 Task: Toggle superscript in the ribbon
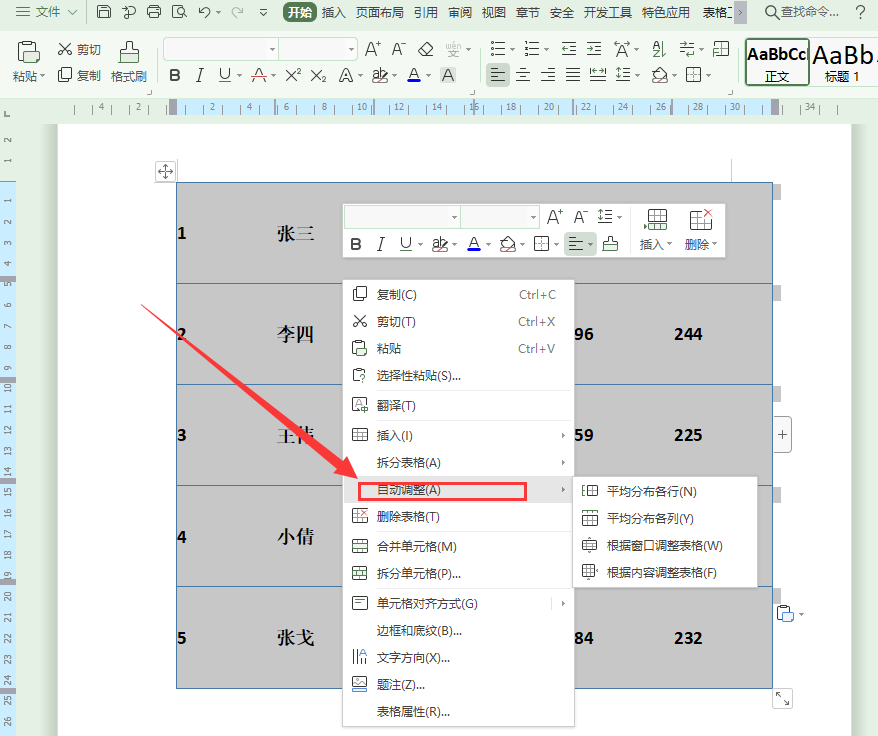point(293,75)
